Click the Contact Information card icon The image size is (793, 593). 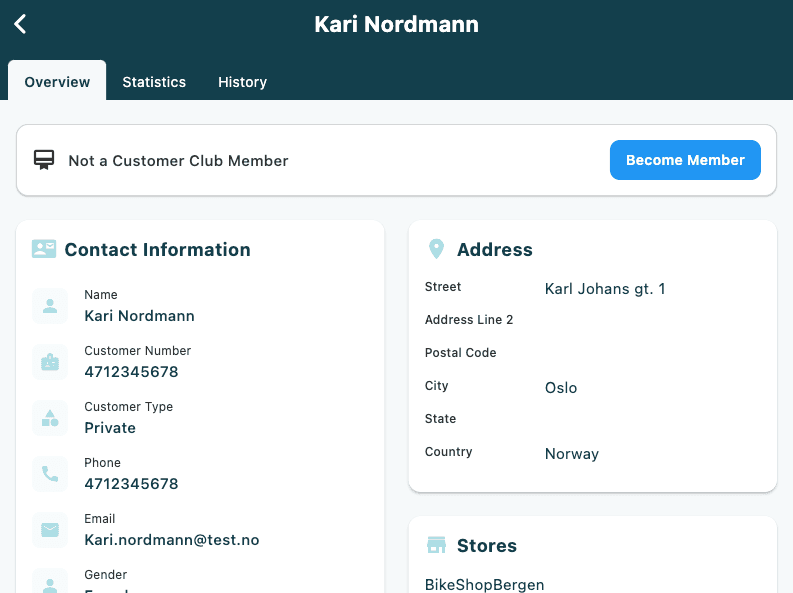point(44,249)
